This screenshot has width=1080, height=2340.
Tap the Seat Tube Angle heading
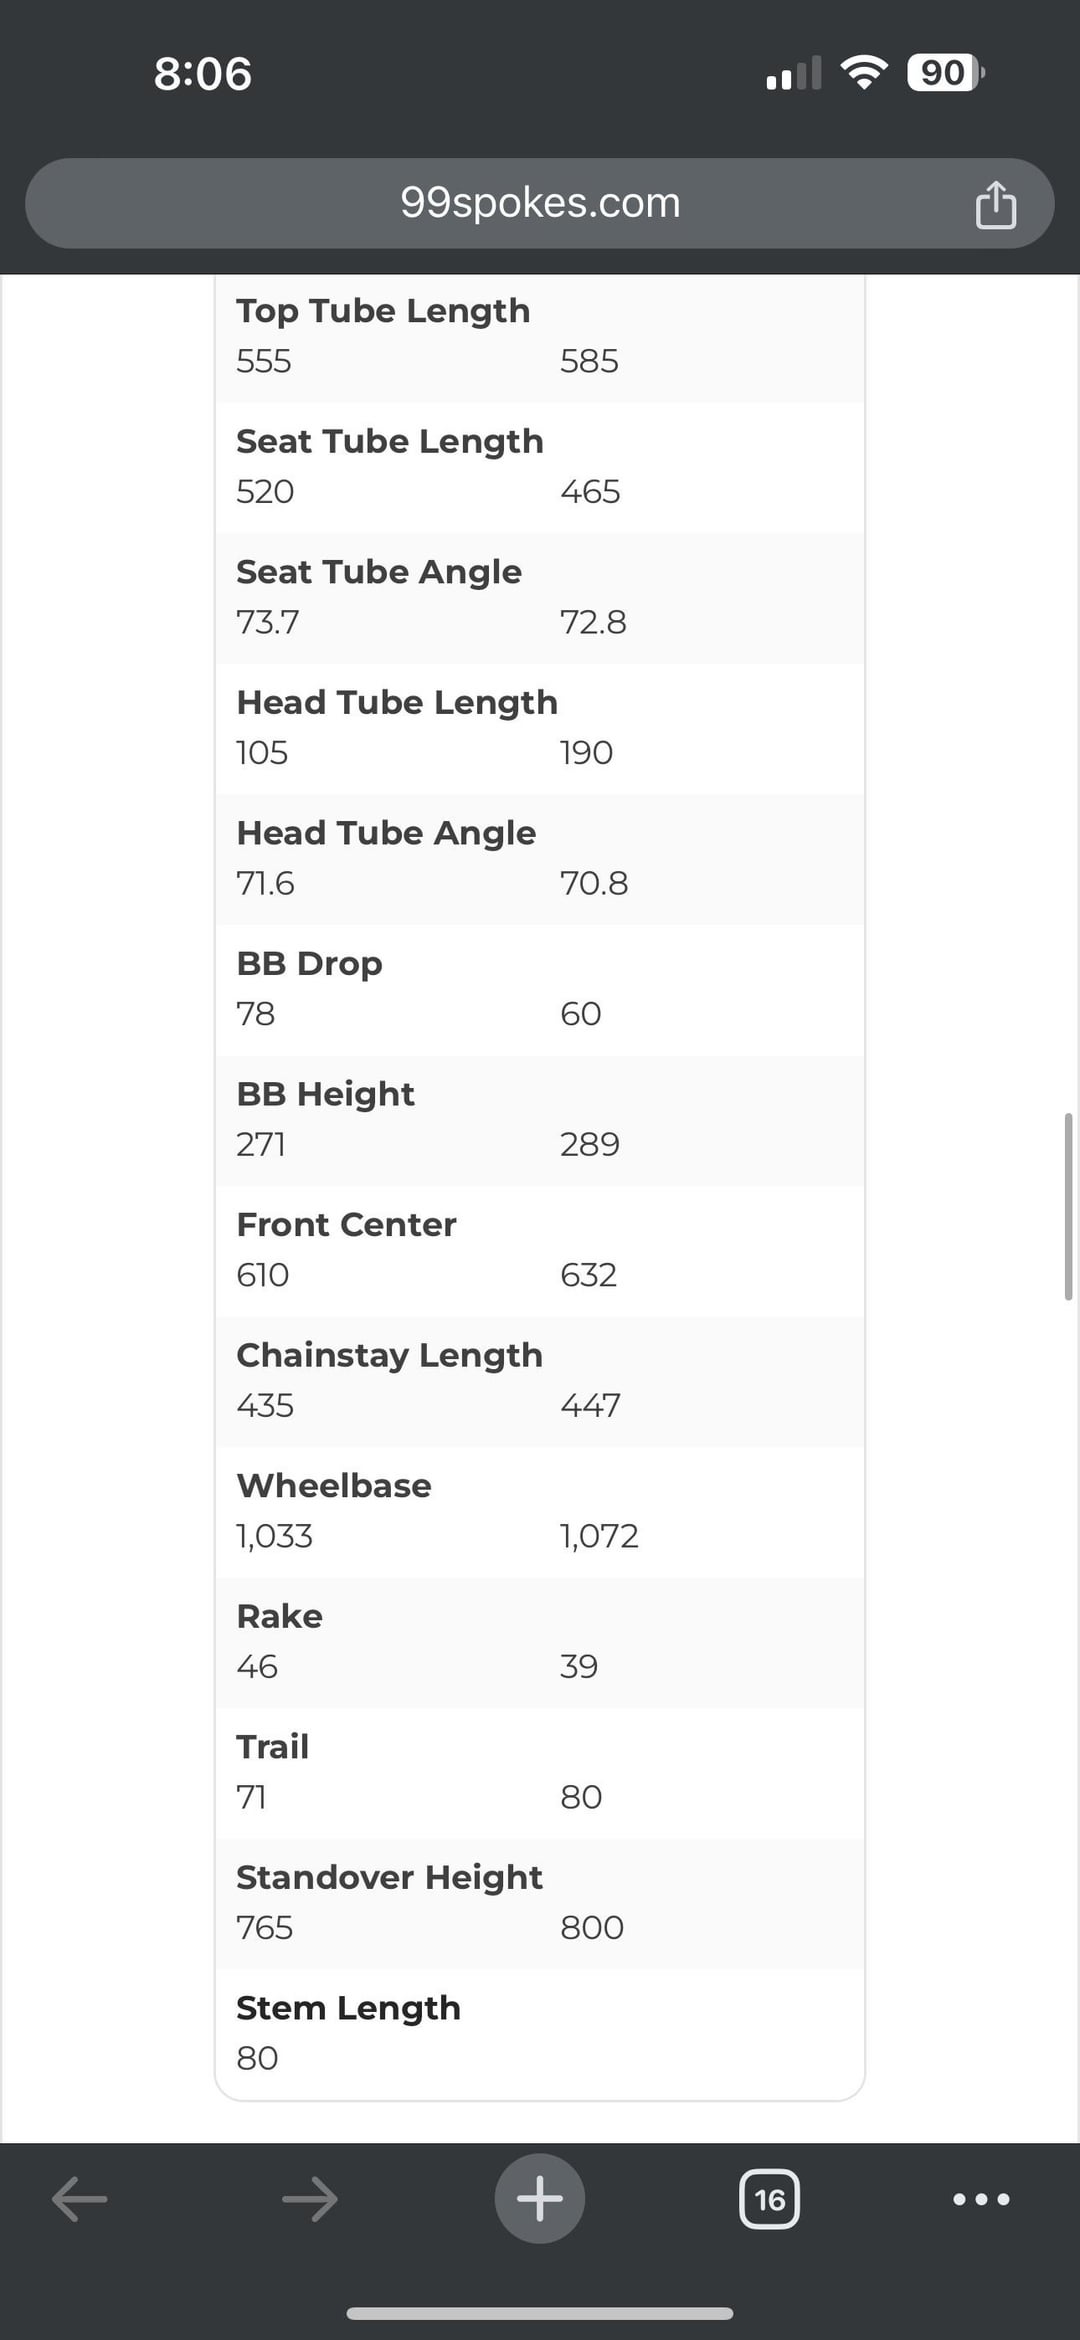pyautogui.click(x=379, y=572)
